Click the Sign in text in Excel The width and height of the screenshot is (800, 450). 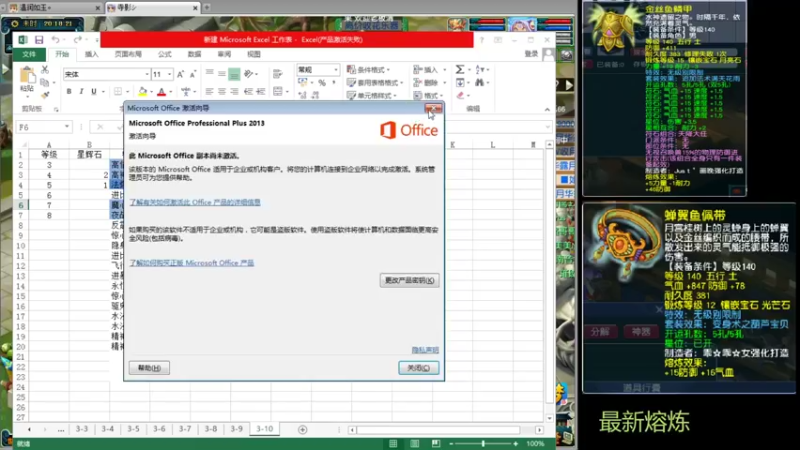coord(531,54)
